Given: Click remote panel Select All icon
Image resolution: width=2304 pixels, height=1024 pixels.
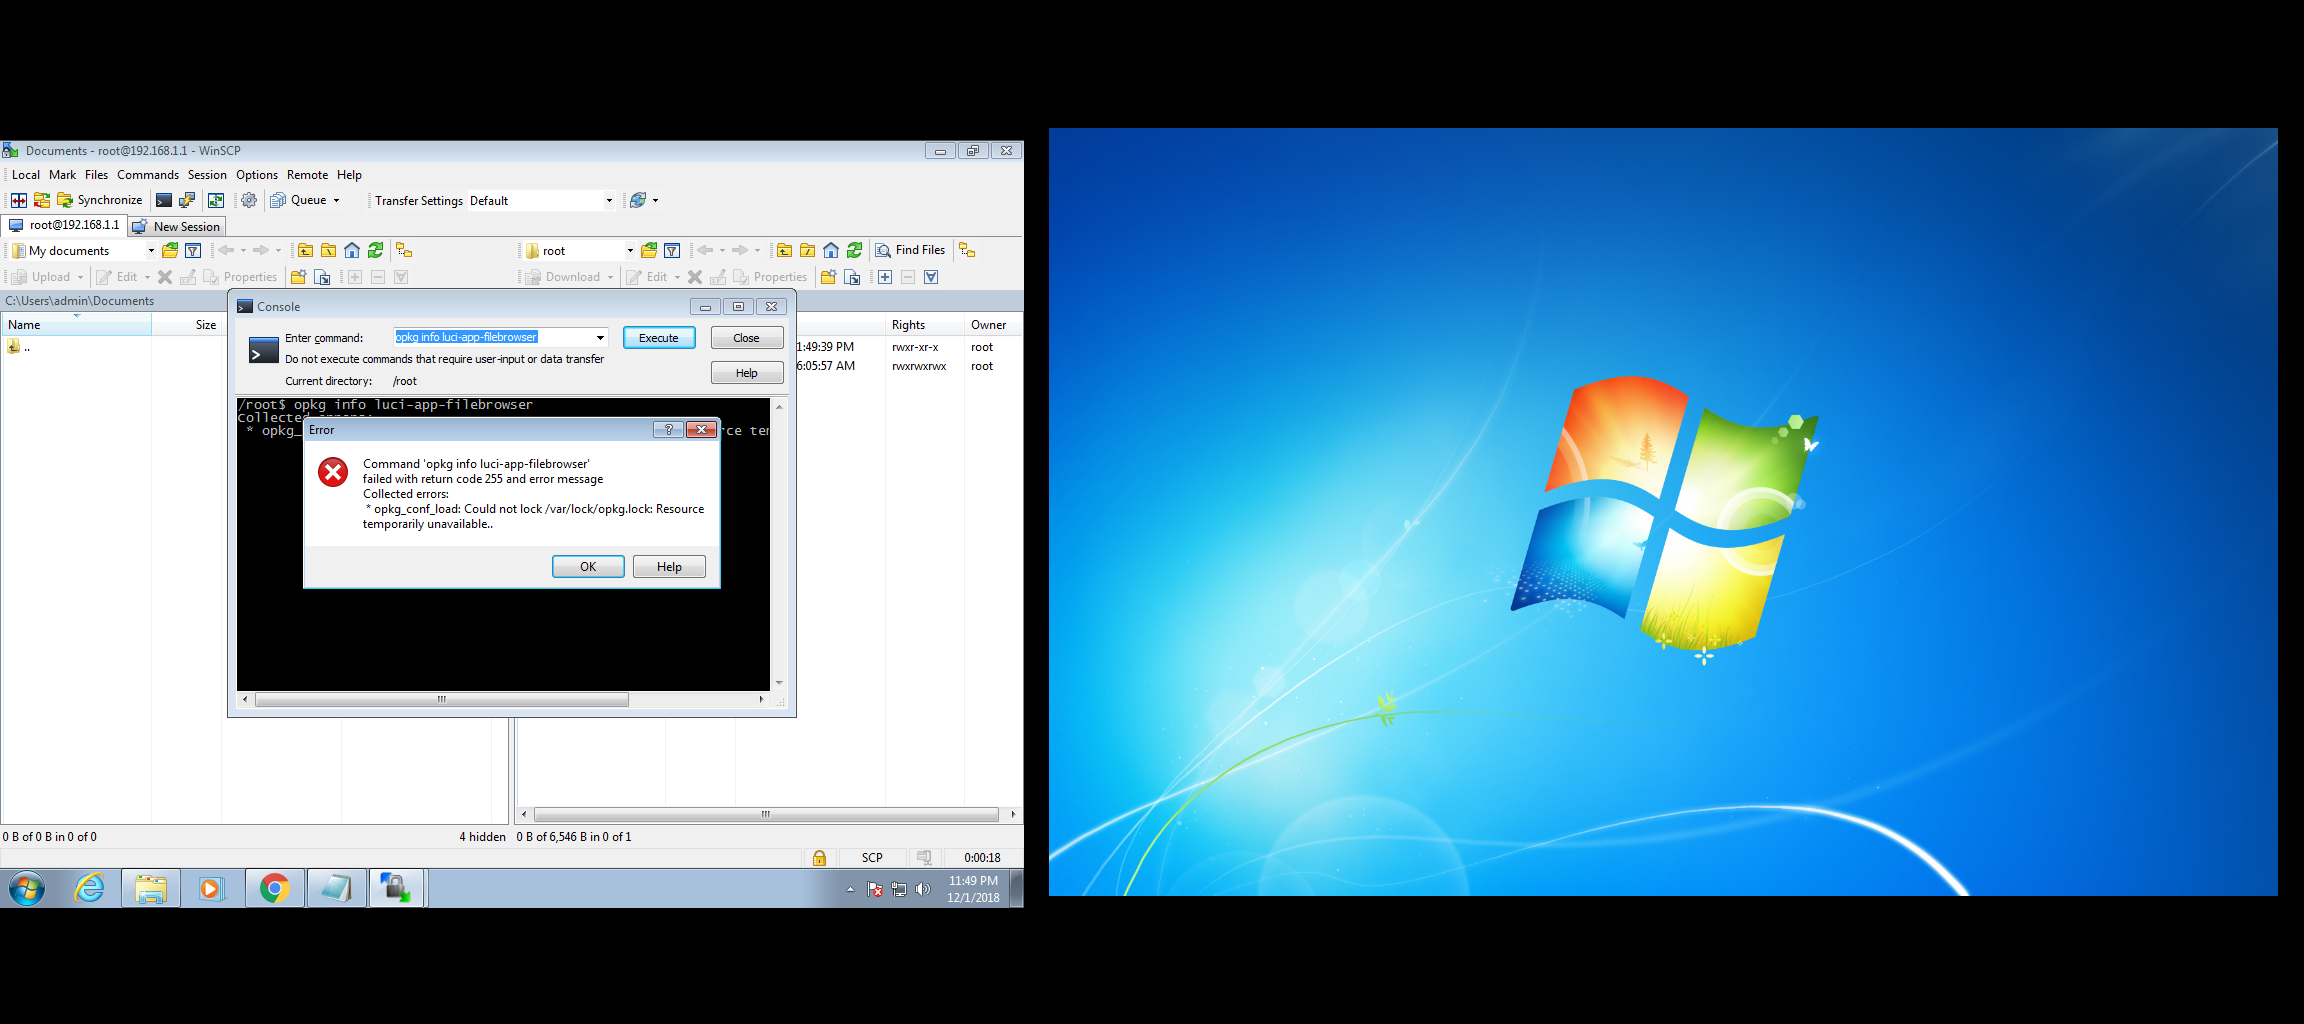Looking at the screenshot, I should pos(931,277).
